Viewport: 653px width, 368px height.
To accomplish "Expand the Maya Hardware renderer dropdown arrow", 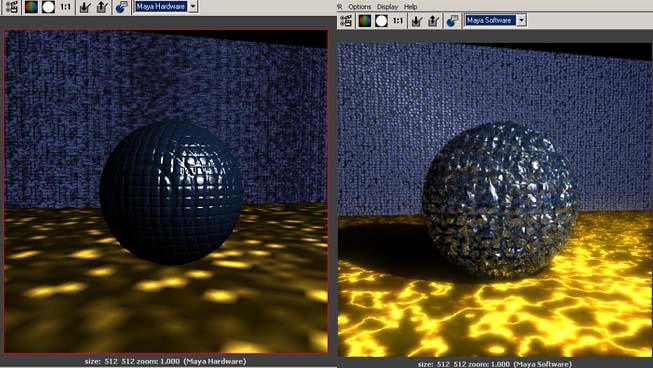I will pos(193,6).
